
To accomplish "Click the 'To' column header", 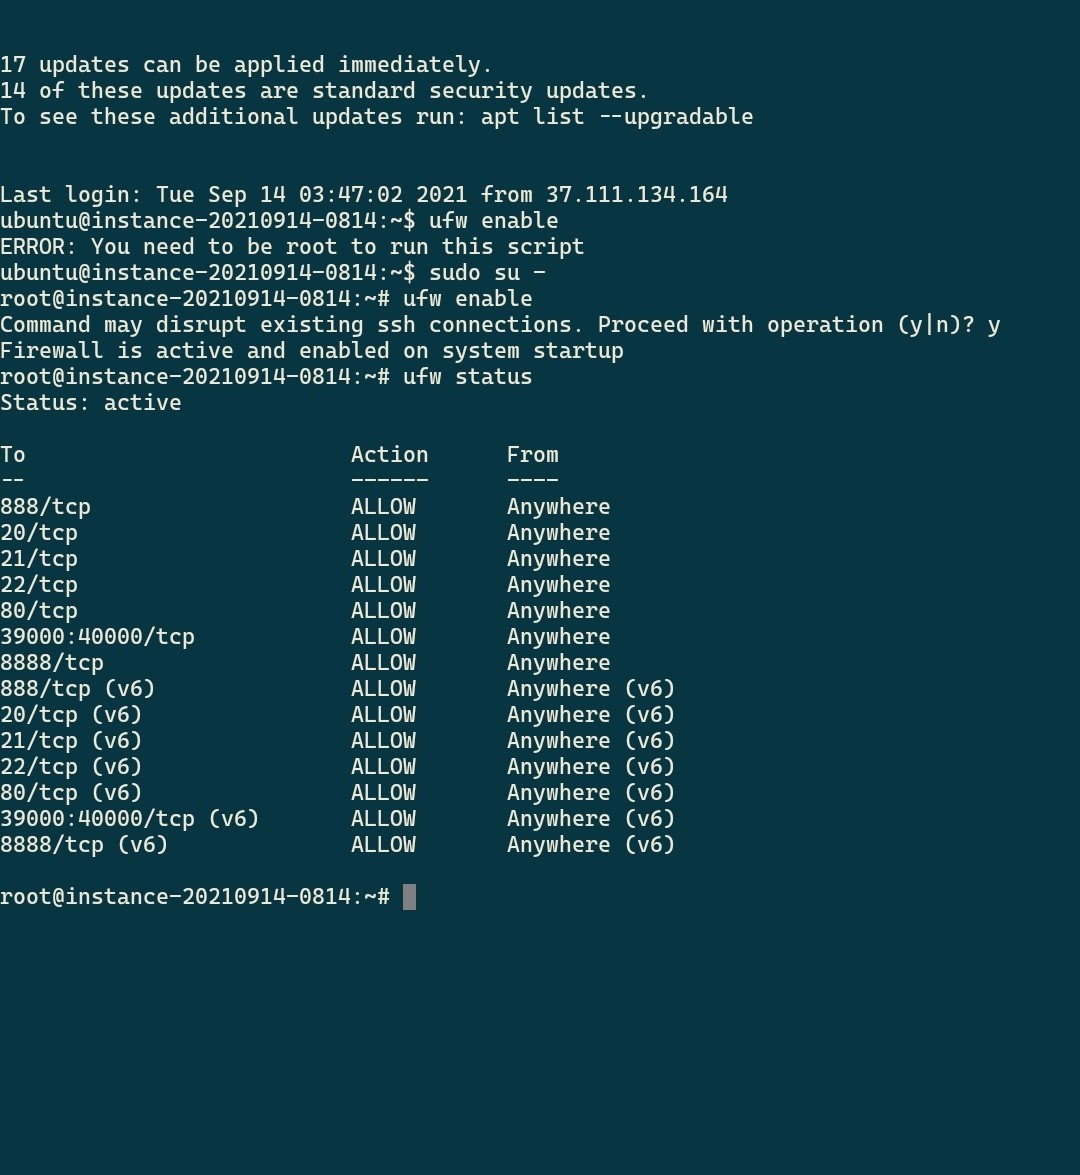I will pos(13,455).
